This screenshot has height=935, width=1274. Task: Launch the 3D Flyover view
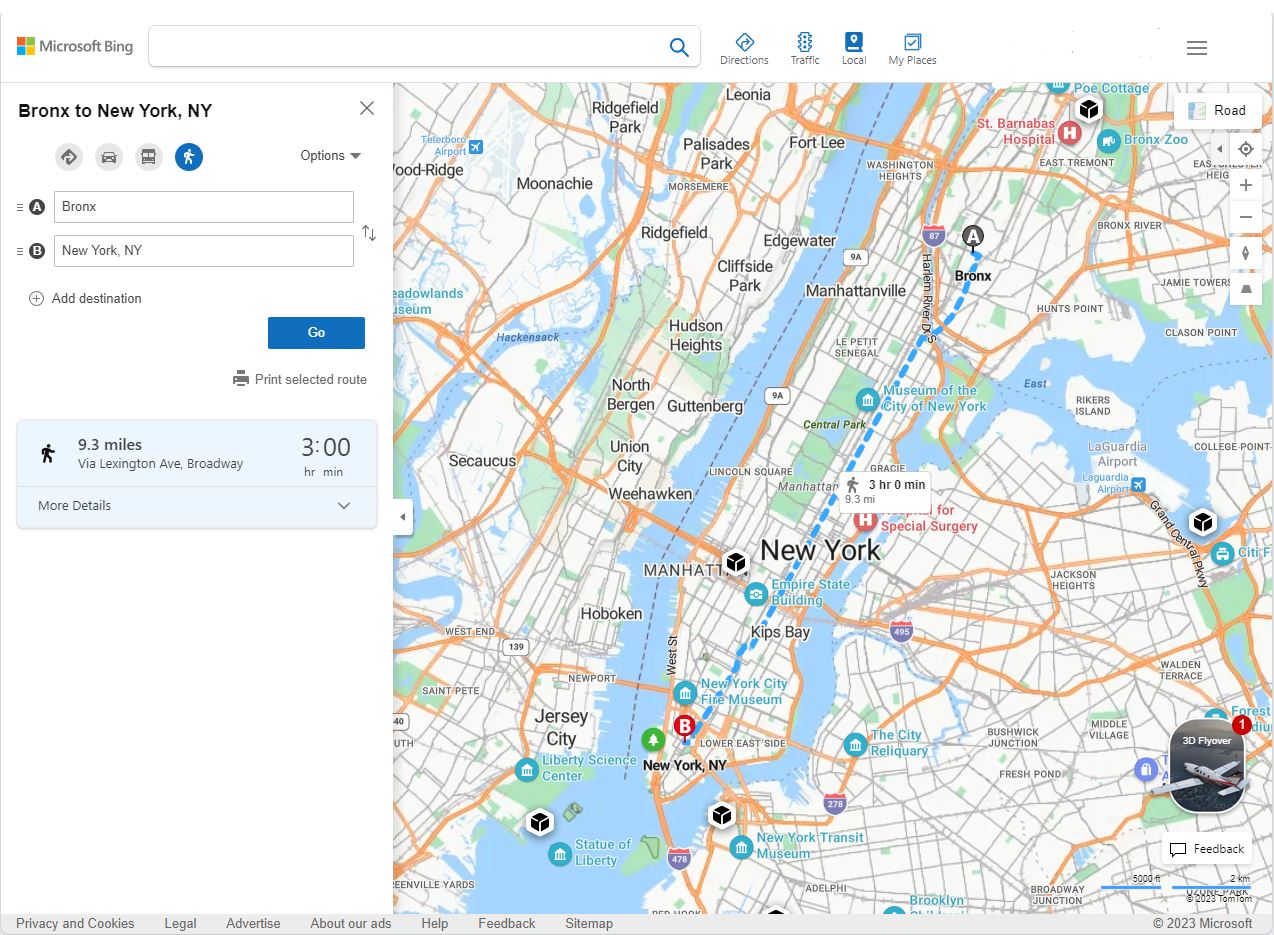pyautogui.click(x=1205, y=766)
